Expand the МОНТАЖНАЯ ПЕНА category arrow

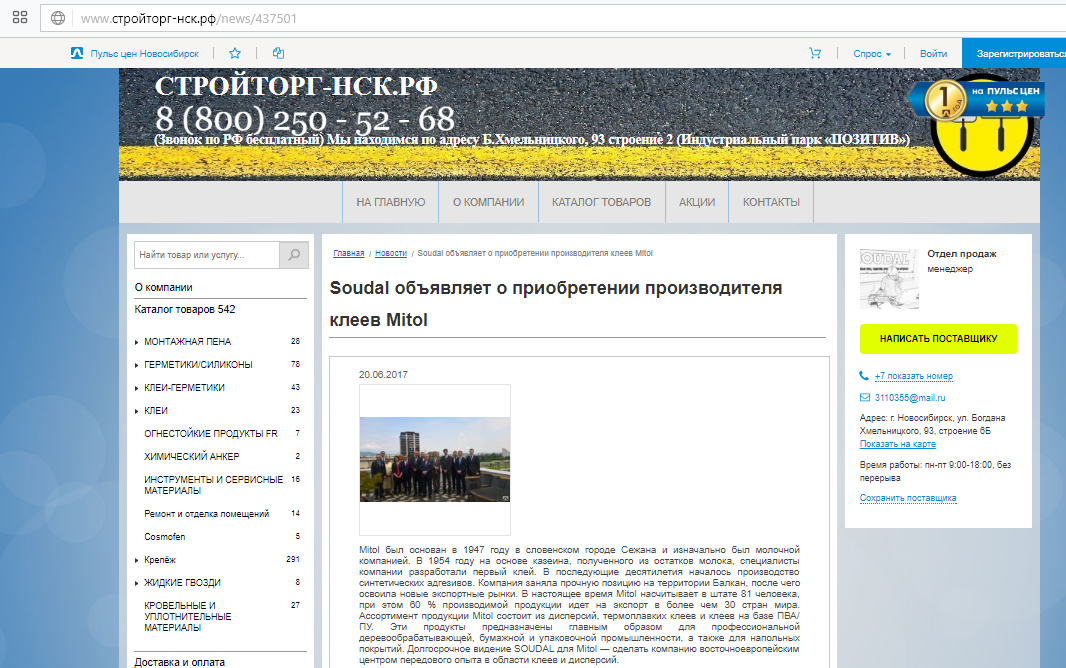137,342
